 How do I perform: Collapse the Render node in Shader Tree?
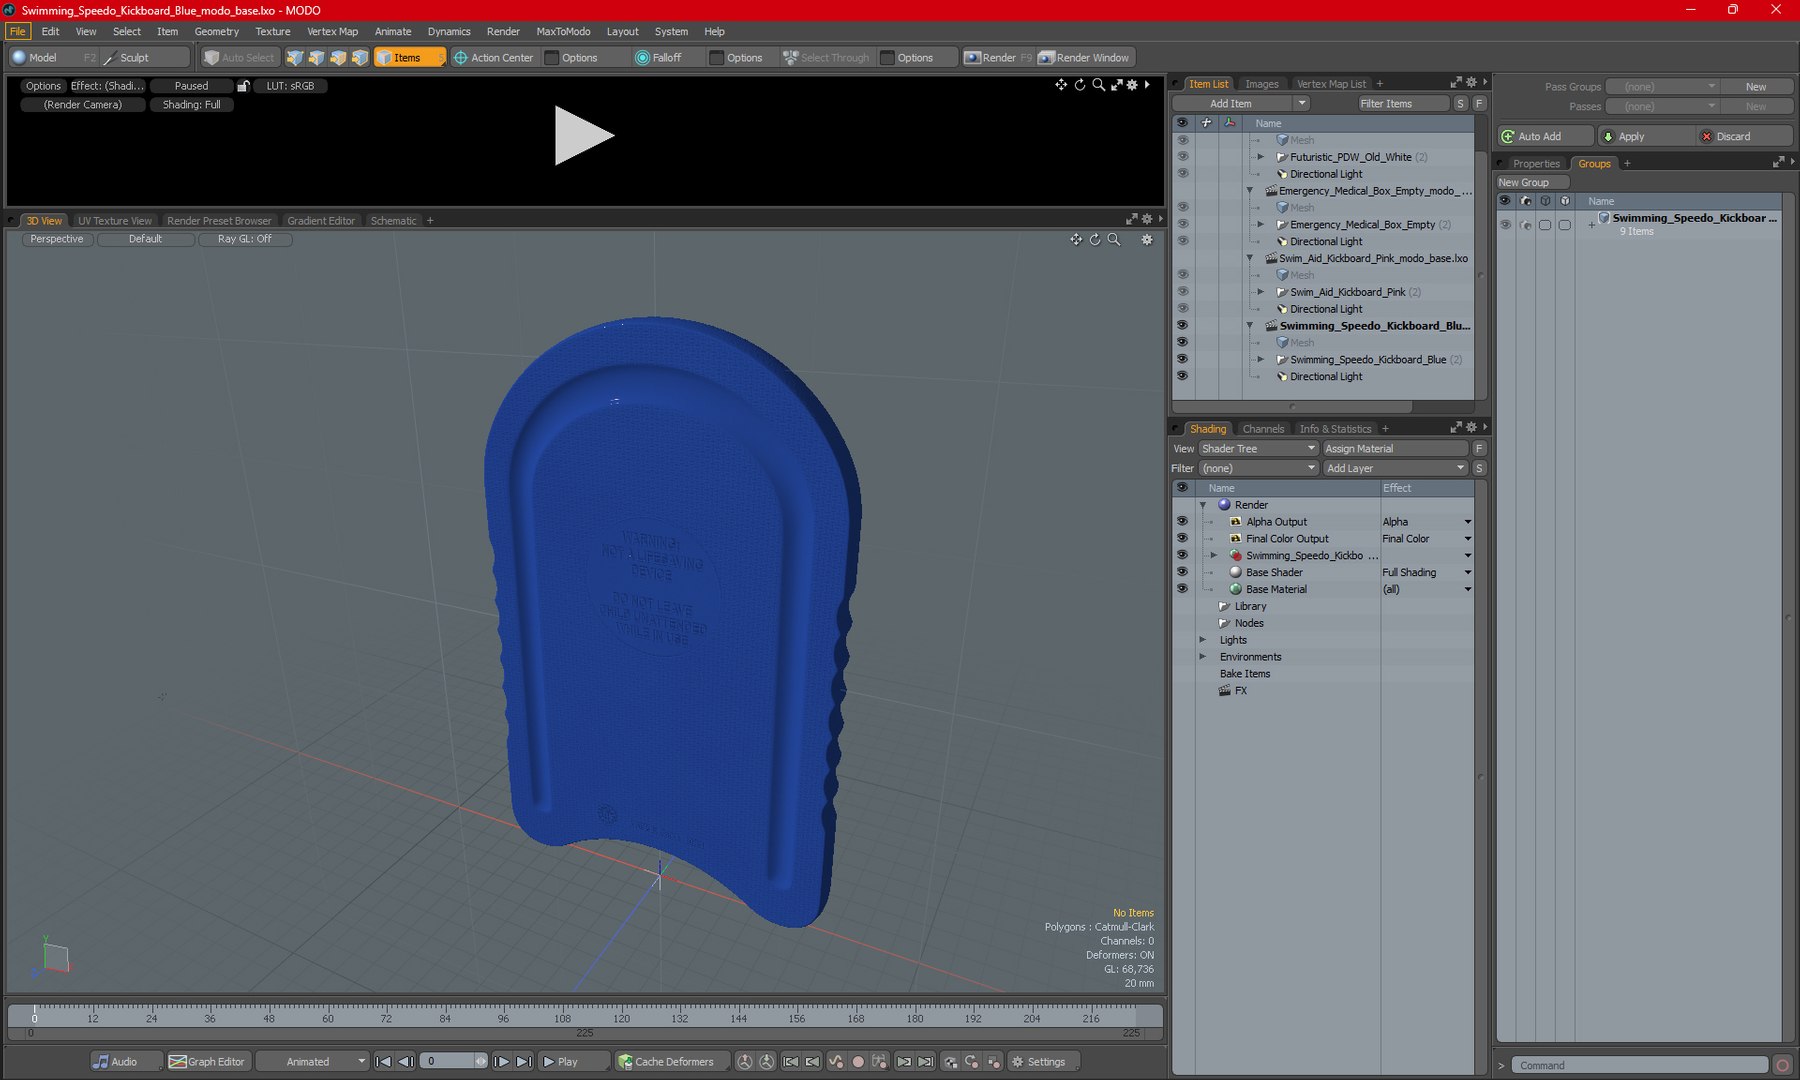coord(1203,505)
